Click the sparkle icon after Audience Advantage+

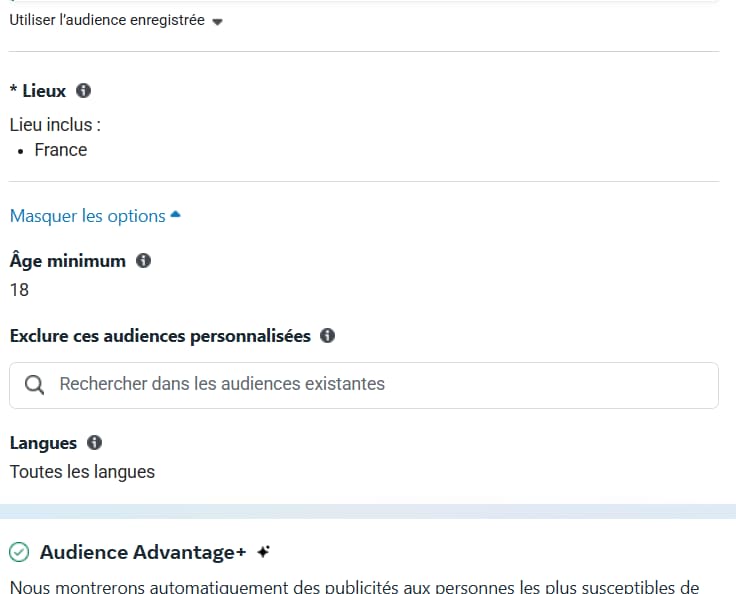coord(263,552)
